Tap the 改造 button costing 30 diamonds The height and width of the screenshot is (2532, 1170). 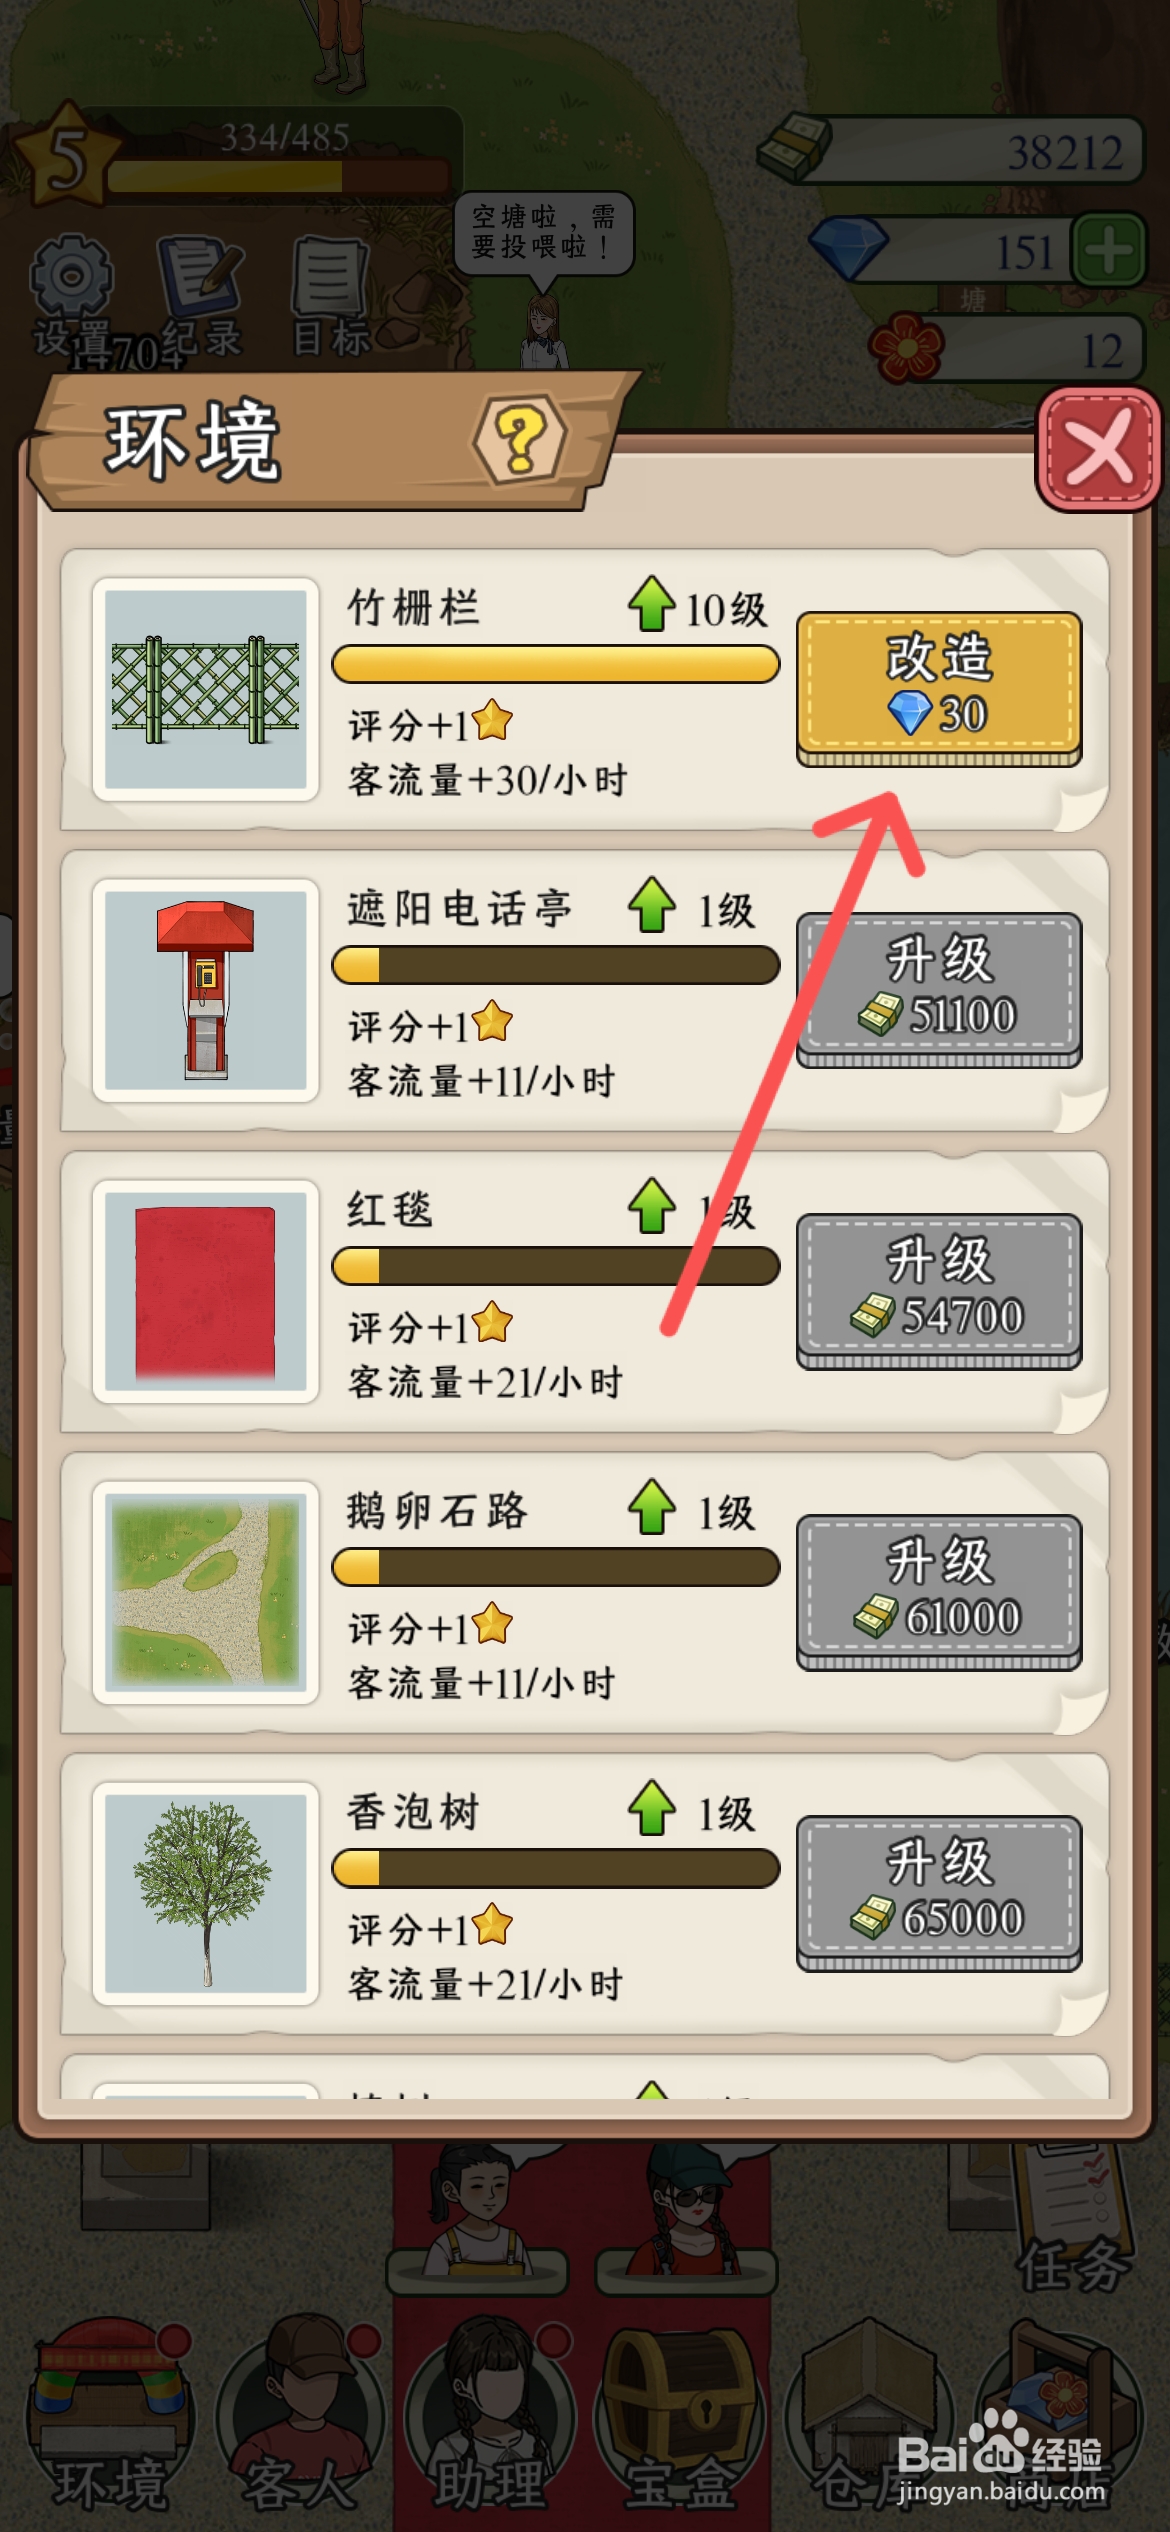[938, 688]
